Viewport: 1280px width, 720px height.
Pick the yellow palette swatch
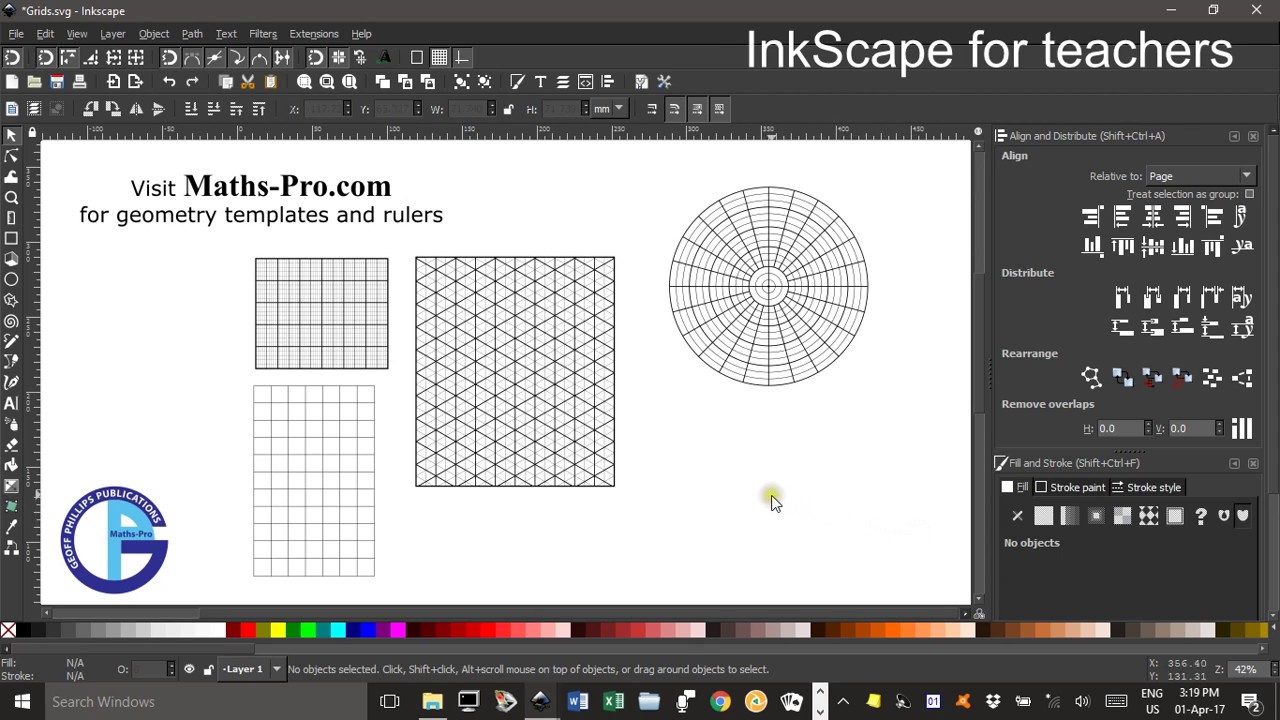click(x=278, y=630)
